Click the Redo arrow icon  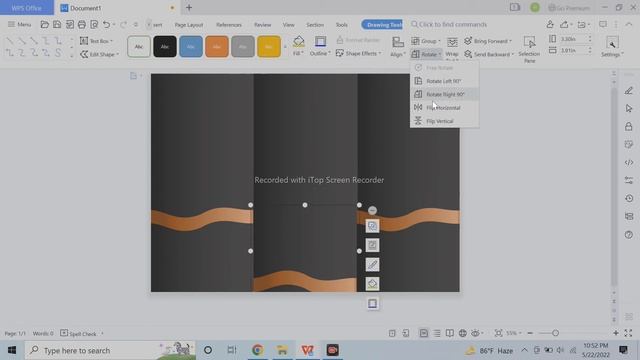tap(124, 24)
